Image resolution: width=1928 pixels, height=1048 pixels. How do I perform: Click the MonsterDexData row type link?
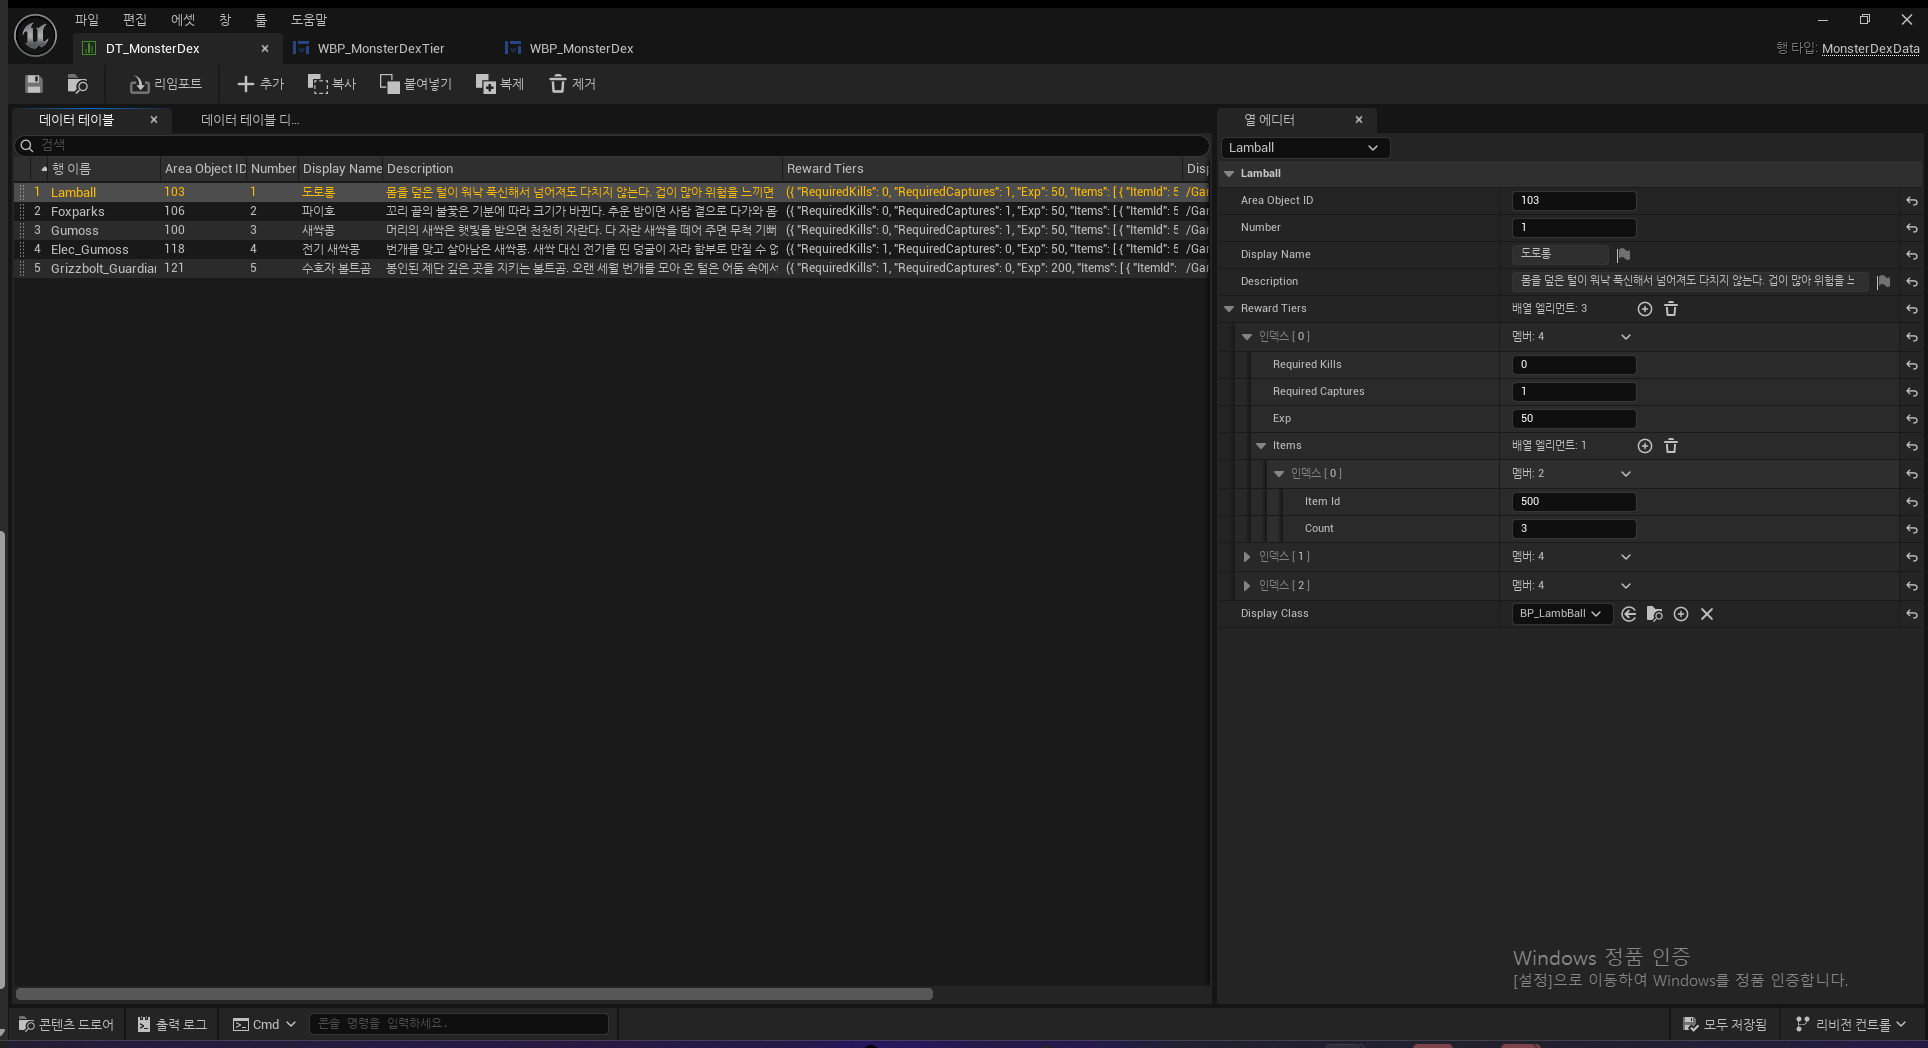[x=1870, y=48]
